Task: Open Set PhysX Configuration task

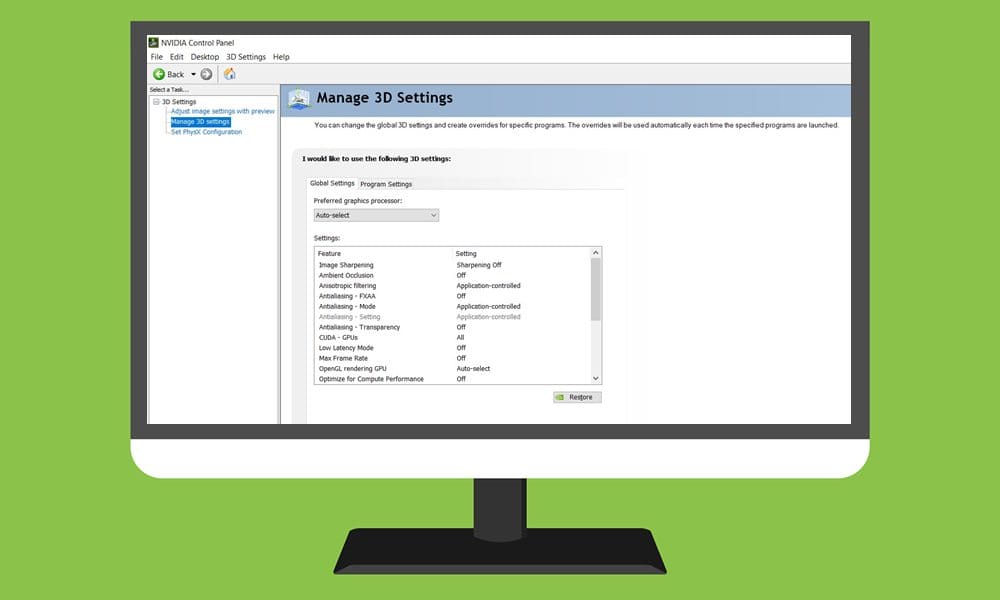Action: point(207,132)
